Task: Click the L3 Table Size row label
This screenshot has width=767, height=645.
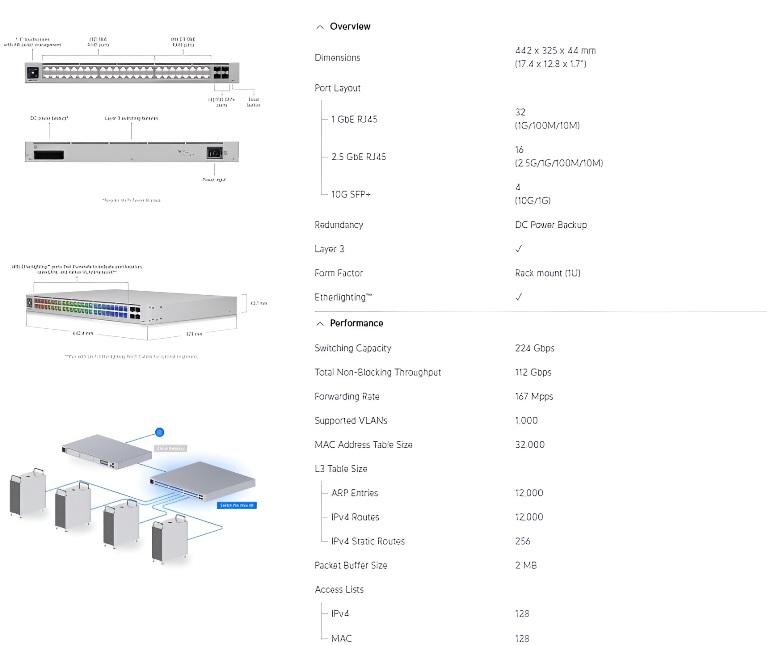Action: tap(340, 469)
